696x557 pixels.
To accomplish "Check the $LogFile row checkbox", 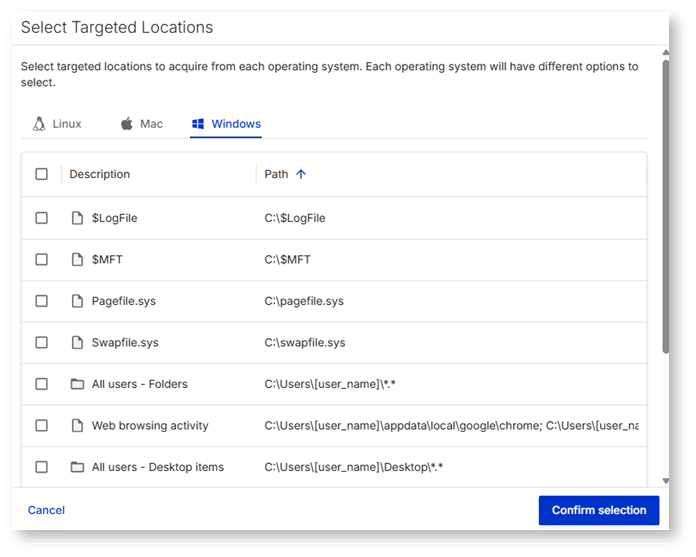I will 42,218.
